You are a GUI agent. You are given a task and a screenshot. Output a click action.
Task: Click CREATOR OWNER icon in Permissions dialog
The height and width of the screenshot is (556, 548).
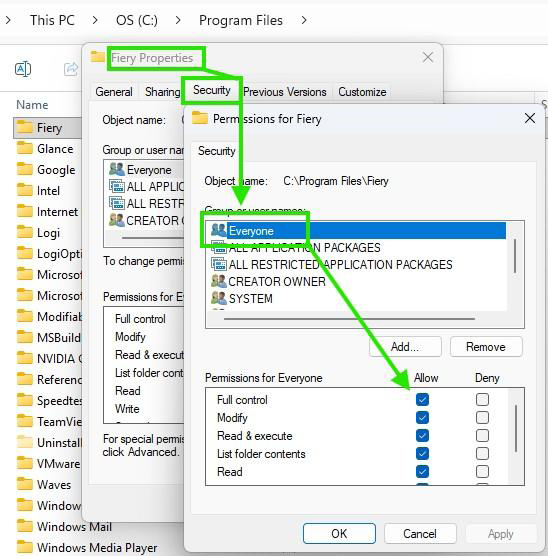218,281
